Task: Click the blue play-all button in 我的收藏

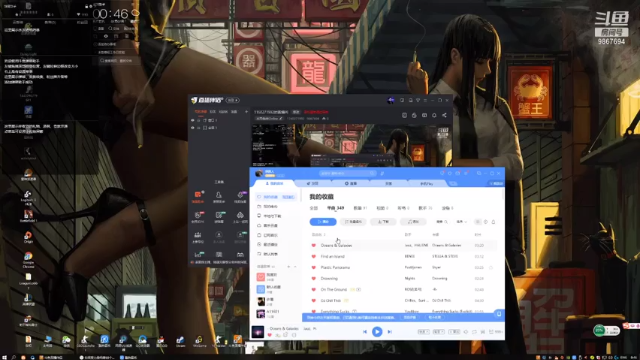Action: [x=323, y=222]
